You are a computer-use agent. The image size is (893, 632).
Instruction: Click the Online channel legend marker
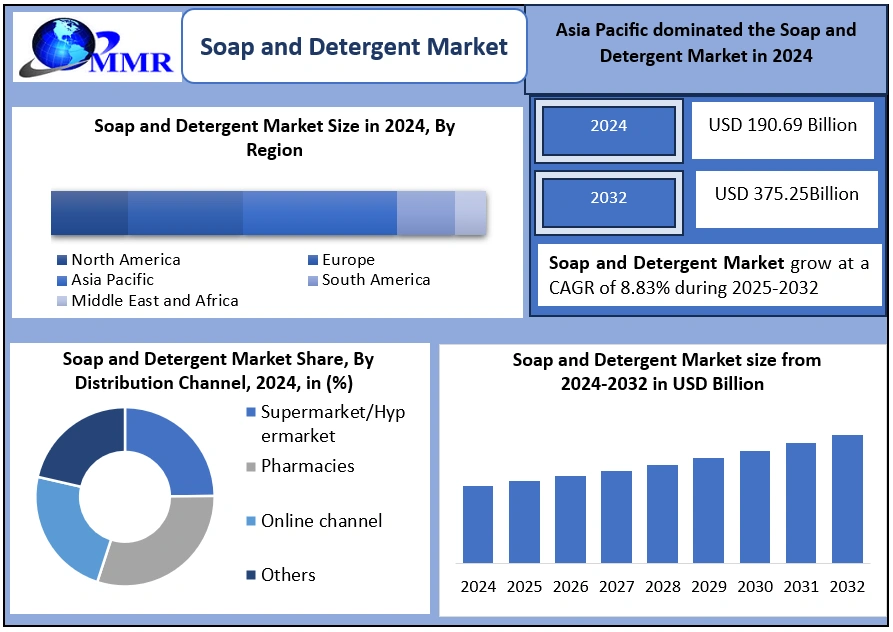[x=250, y=522]
